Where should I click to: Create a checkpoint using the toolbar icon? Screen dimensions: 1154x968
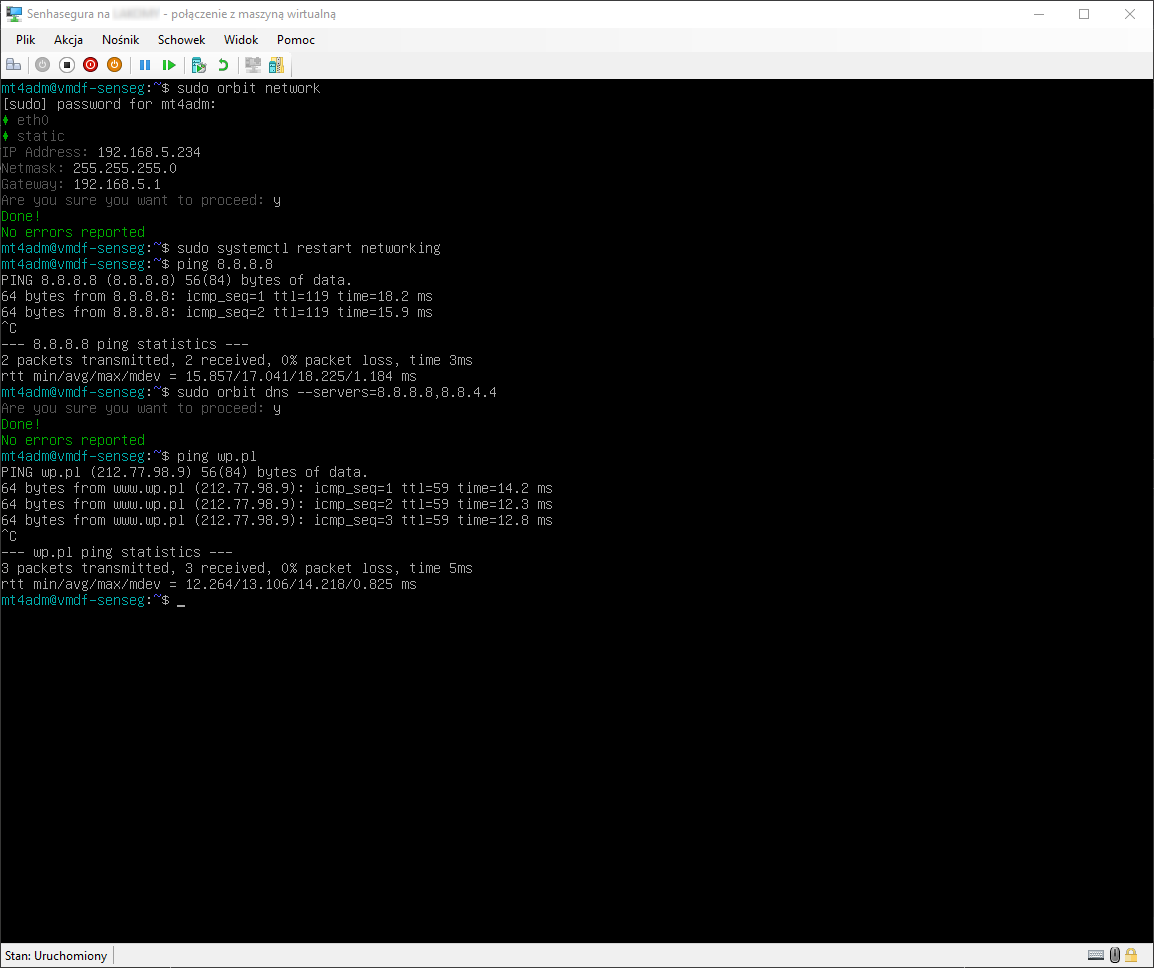(199, 65)
